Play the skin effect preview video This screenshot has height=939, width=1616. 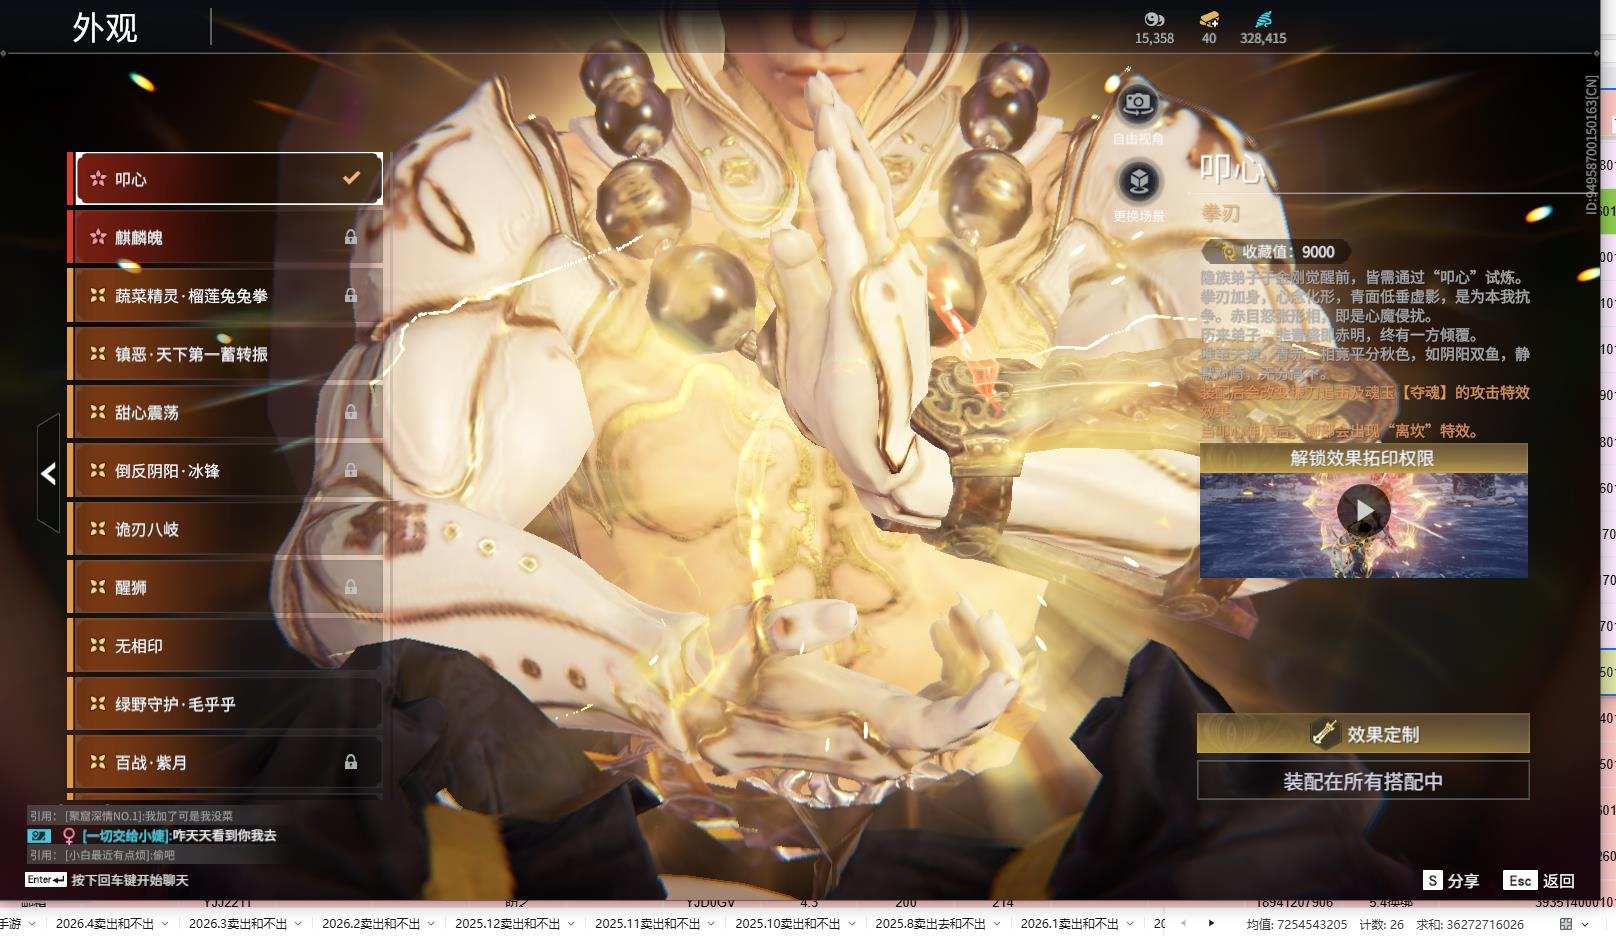coord(1364,510)
